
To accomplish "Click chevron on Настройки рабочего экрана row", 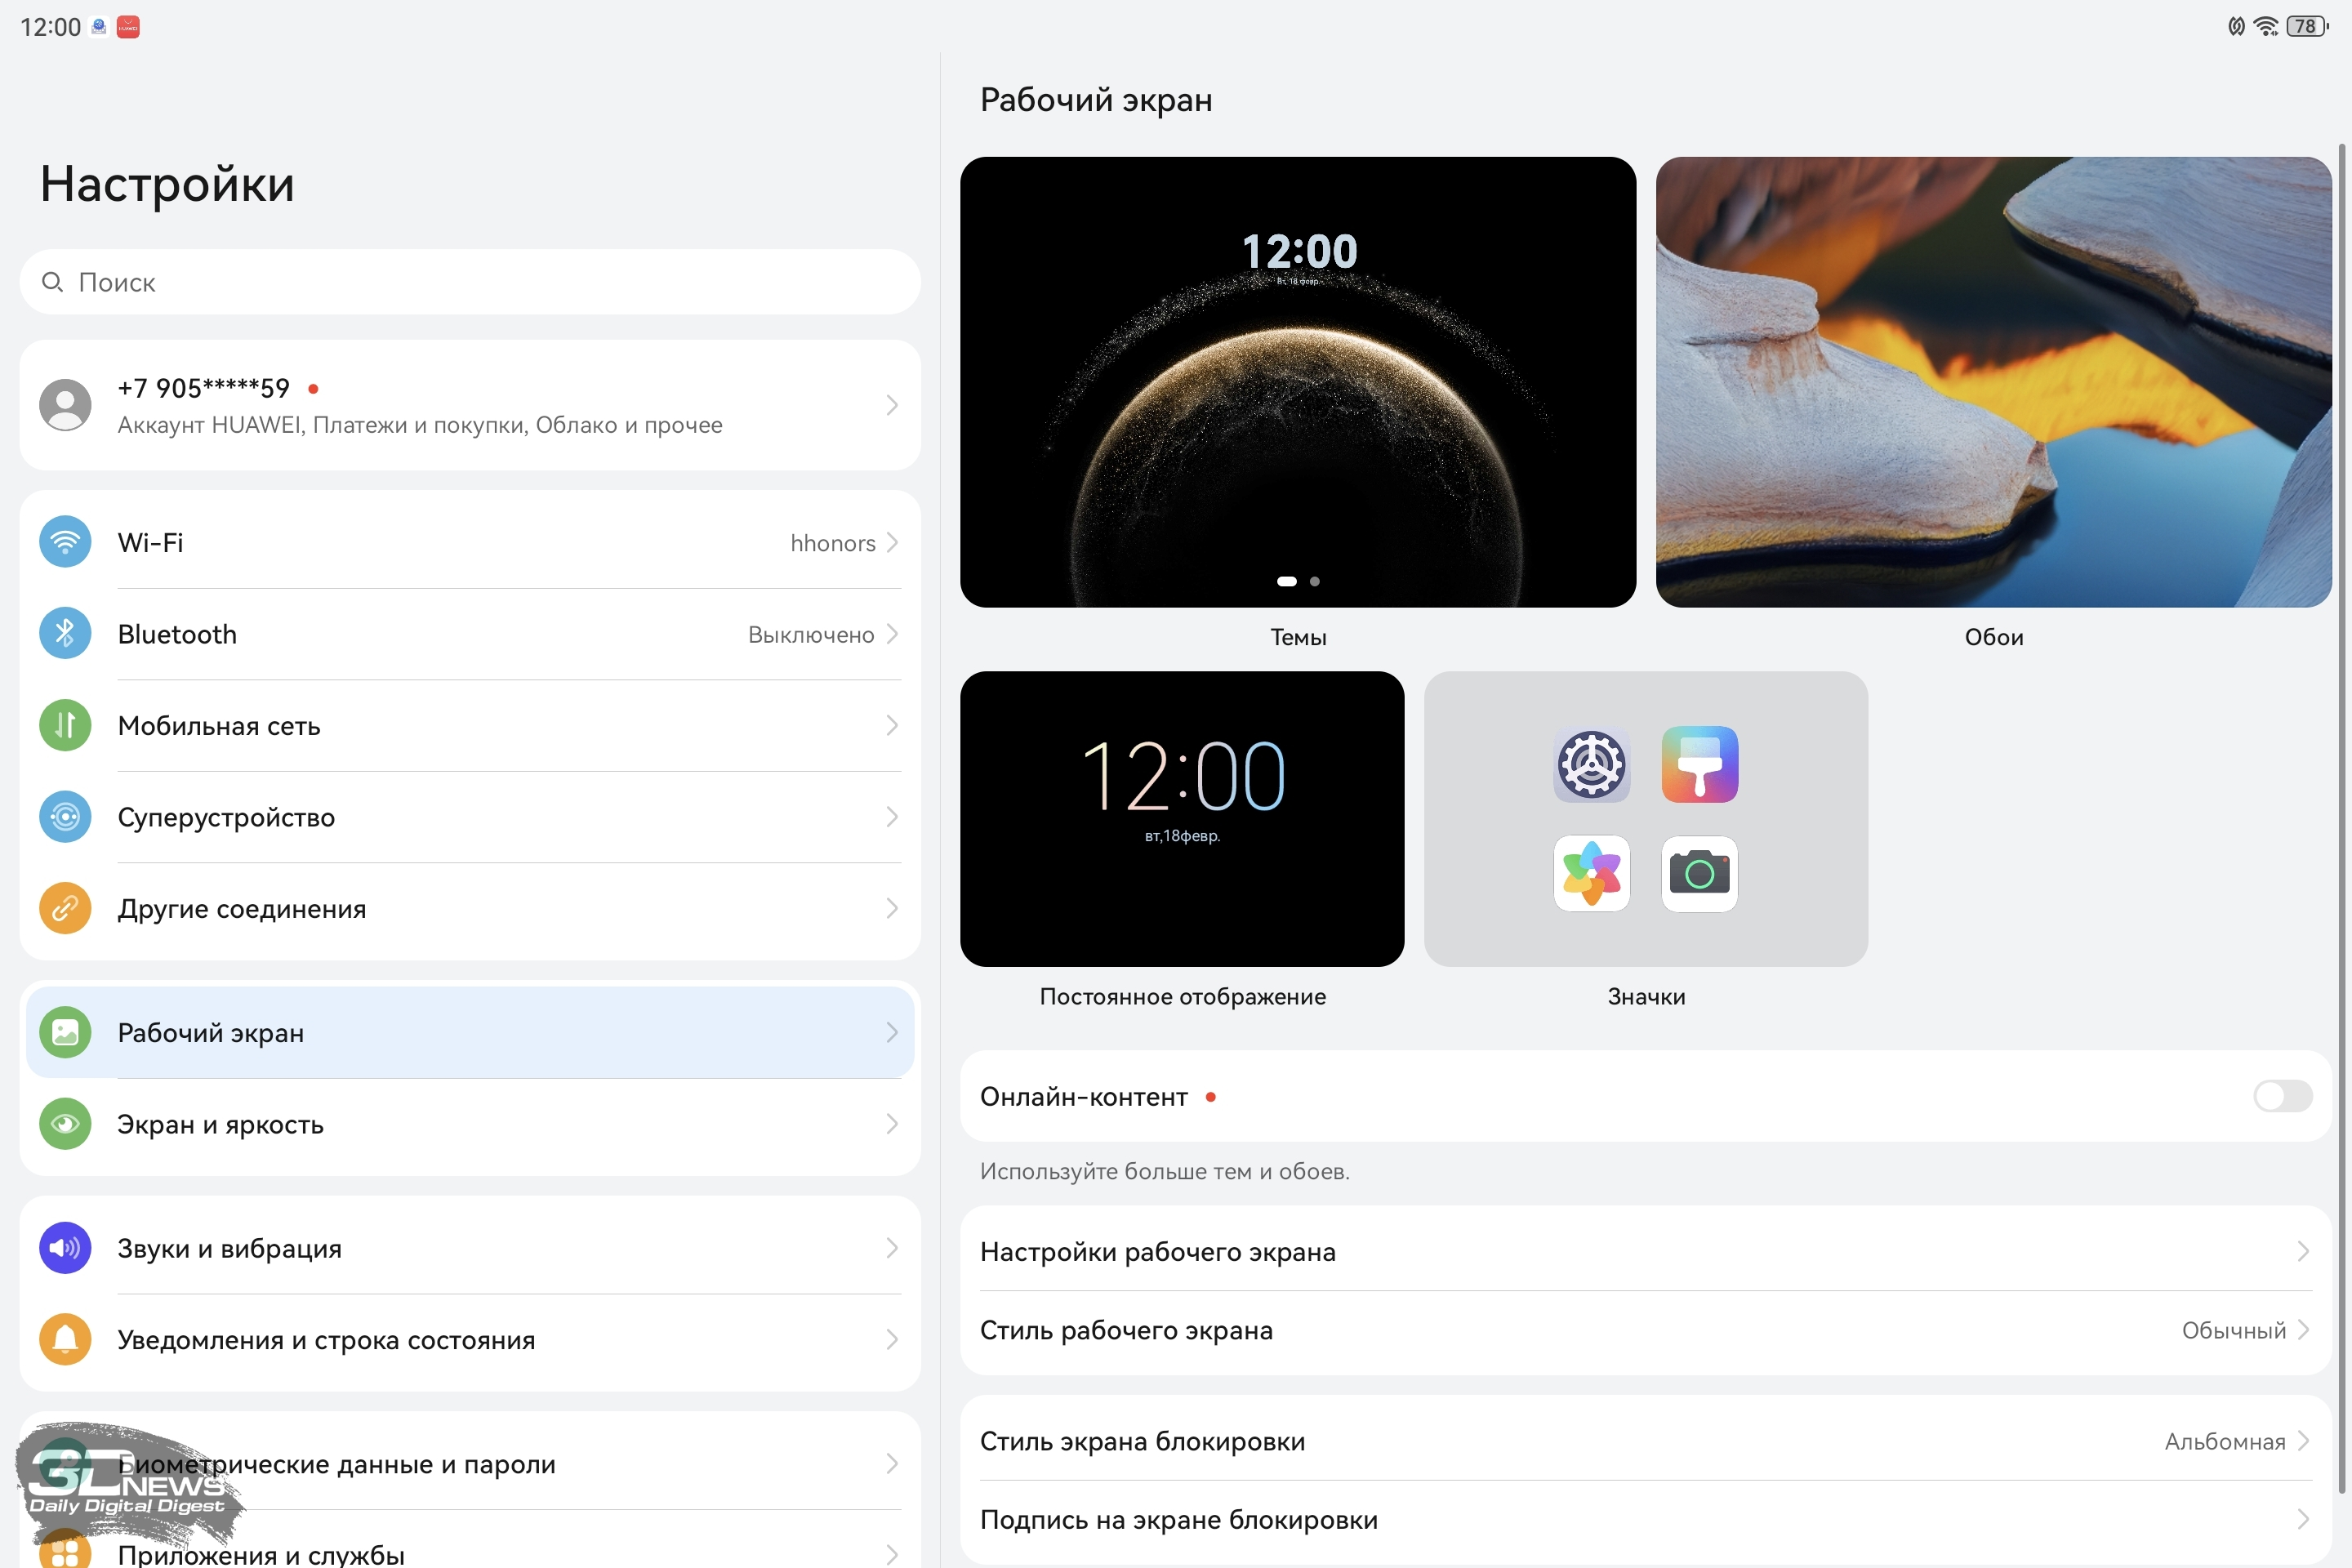I will pyautogui.click(x=2303, y=1251).
